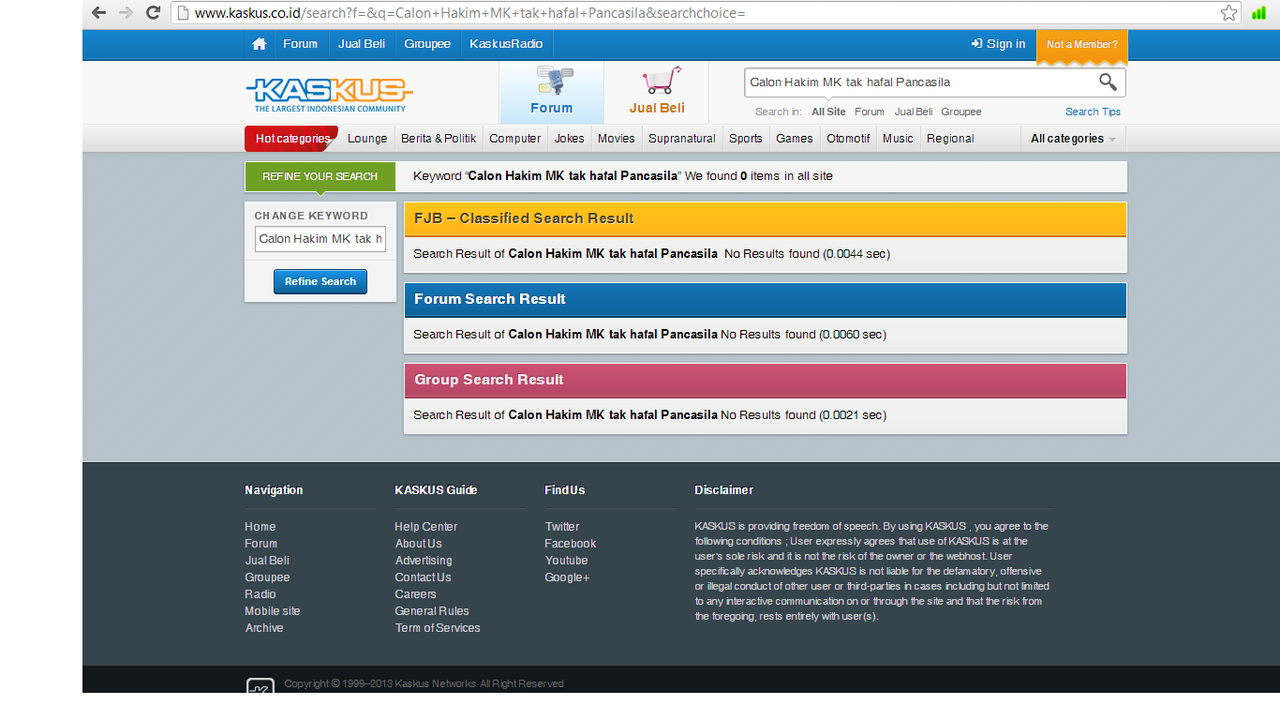Open the Help Center link

(x=426, y=527)
